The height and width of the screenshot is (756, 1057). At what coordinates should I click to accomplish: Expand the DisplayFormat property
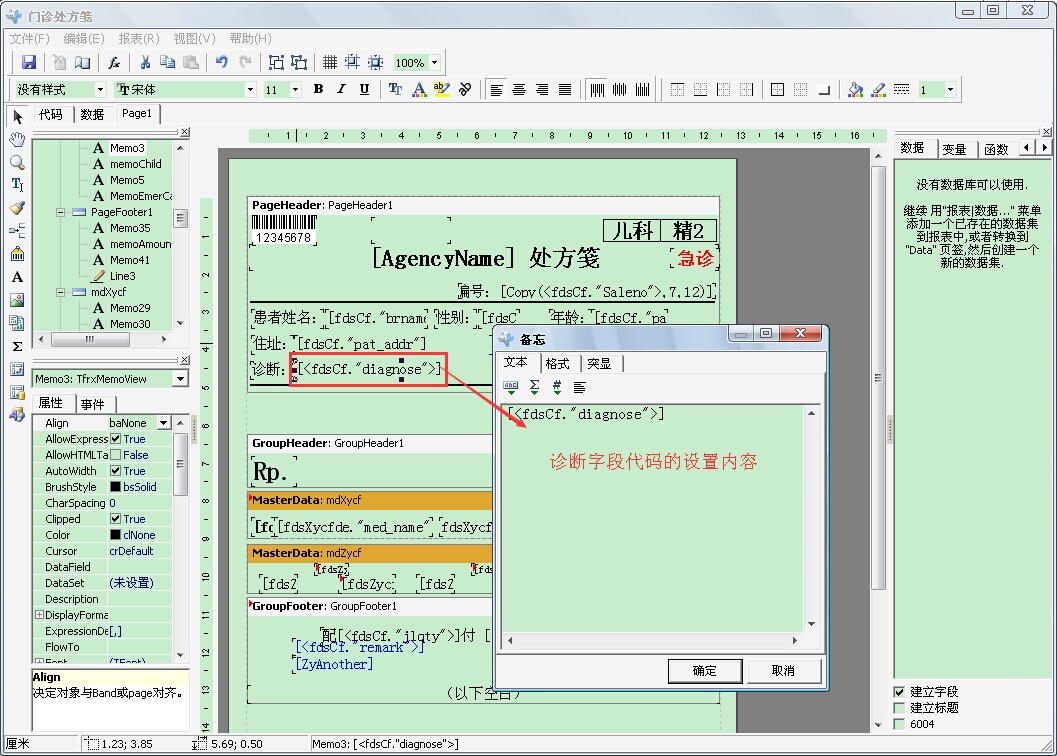(x=39, y=615)
